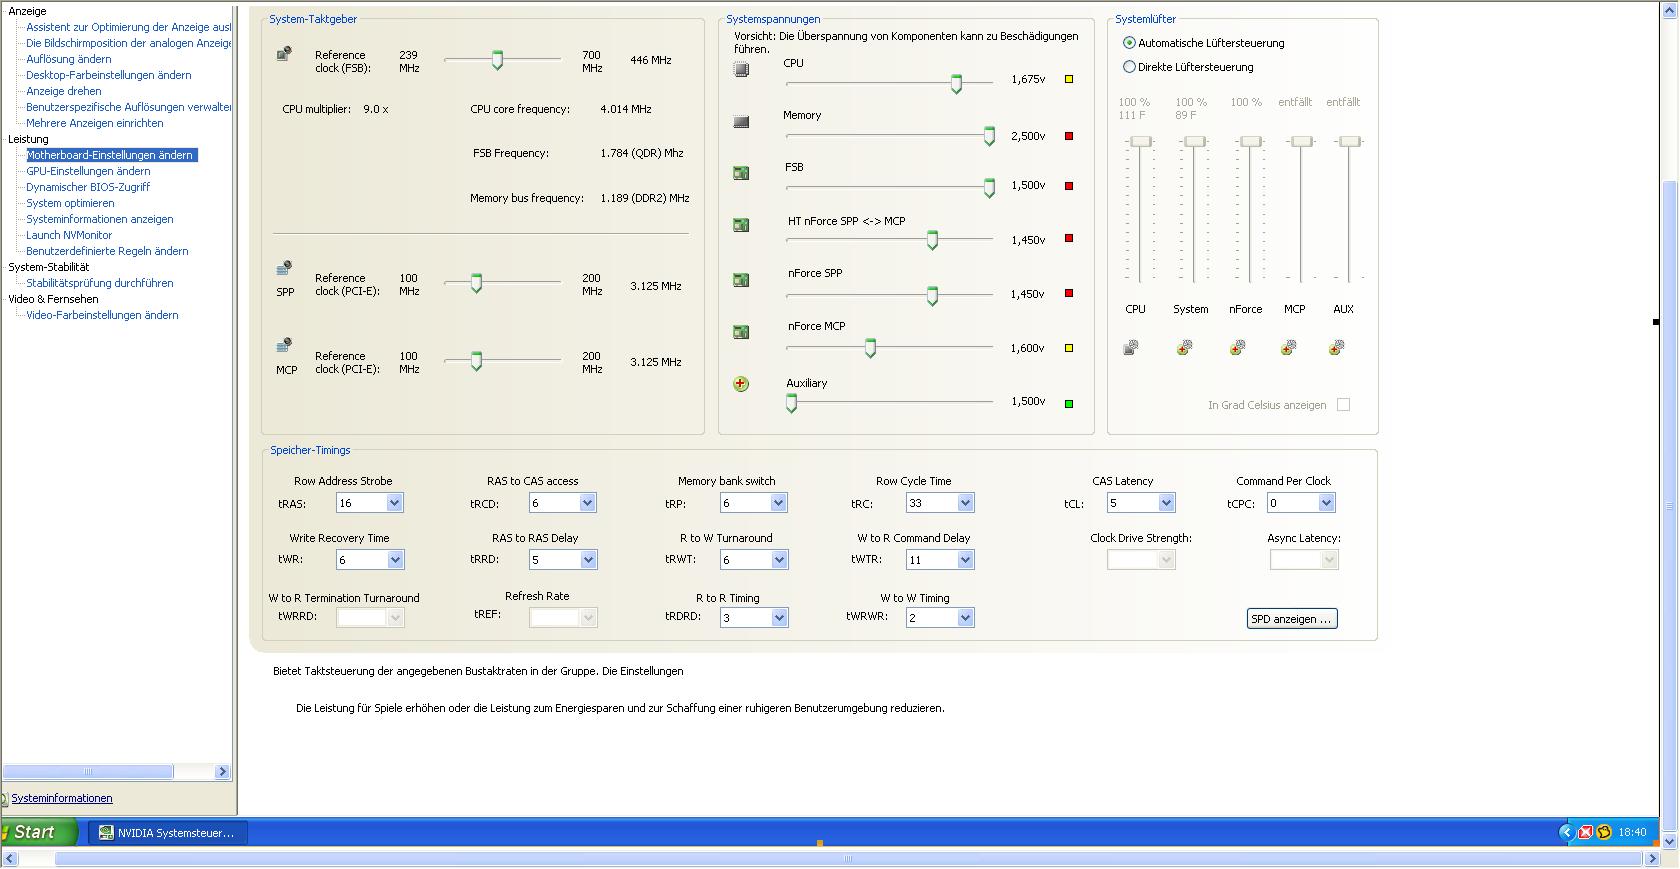Open Systeminformationen link at bottom left
Screen dimensions: 1680x869
[62, 798]
